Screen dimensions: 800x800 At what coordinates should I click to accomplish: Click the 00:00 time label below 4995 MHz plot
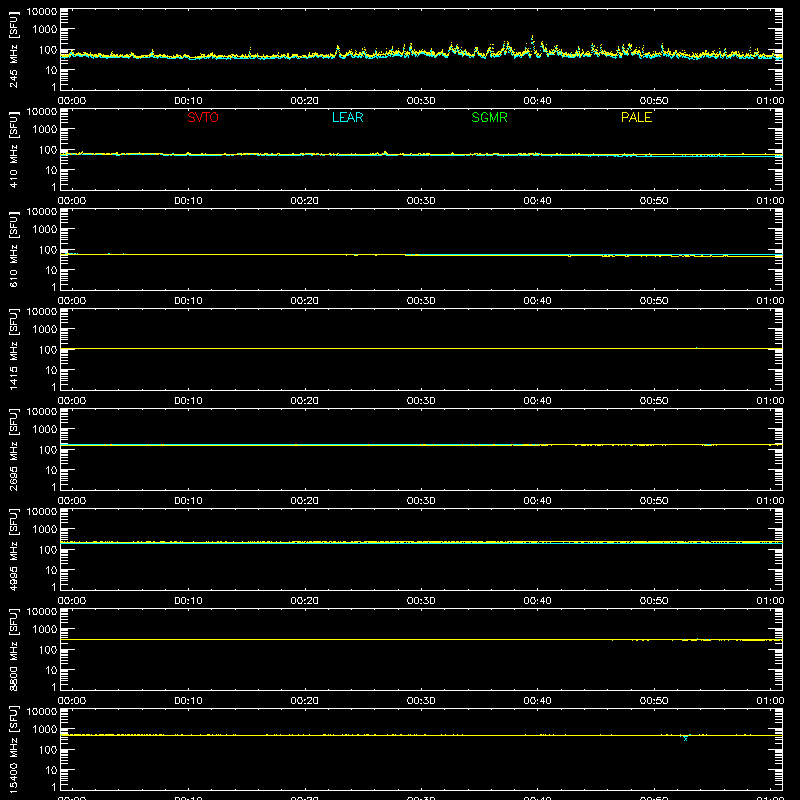[x=72, y=601]
